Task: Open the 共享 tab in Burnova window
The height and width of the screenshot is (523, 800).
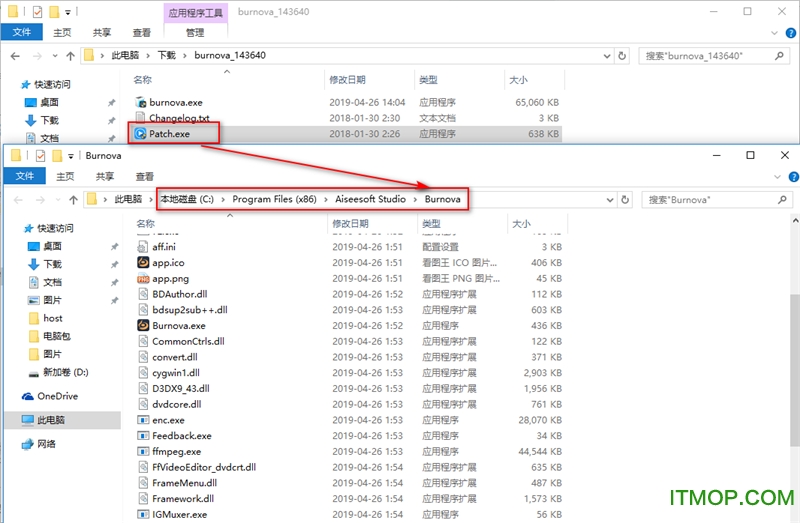Action: 105,177
